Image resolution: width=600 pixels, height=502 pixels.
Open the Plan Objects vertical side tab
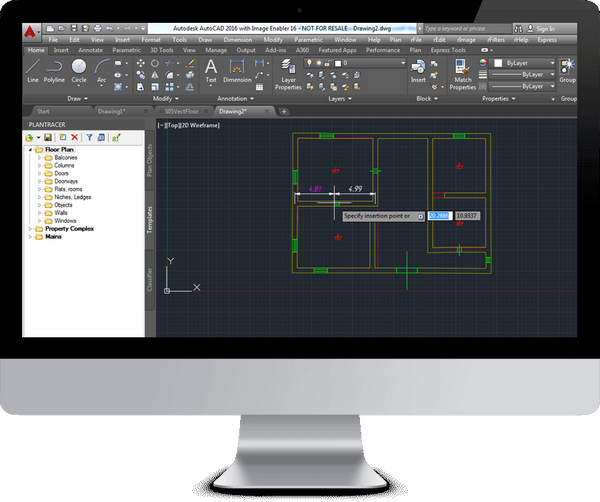tap(150, 160)
